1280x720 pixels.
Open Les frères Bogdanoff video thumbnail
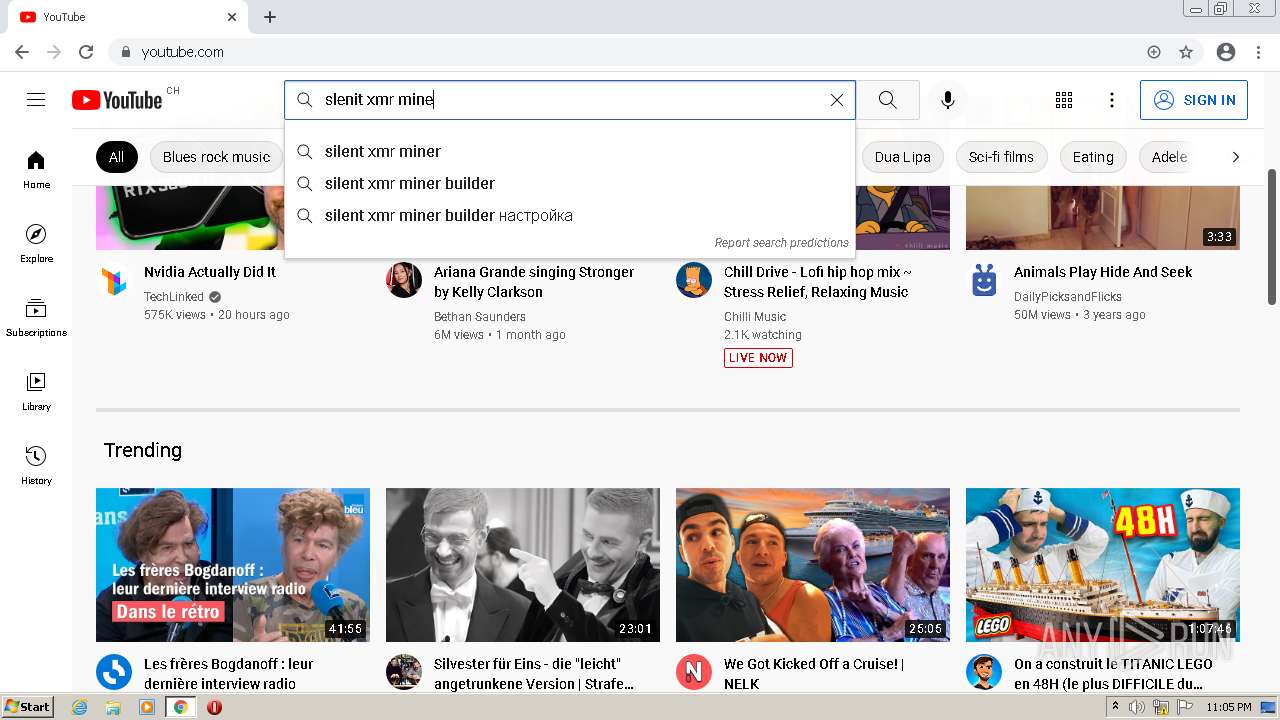point(233,565)
